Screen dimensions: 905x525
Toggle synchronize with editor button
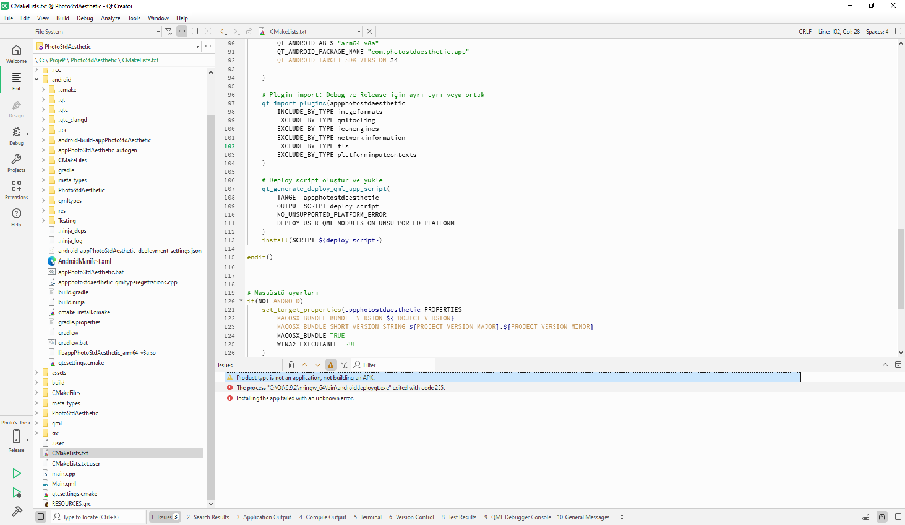[x=182, y=31]
